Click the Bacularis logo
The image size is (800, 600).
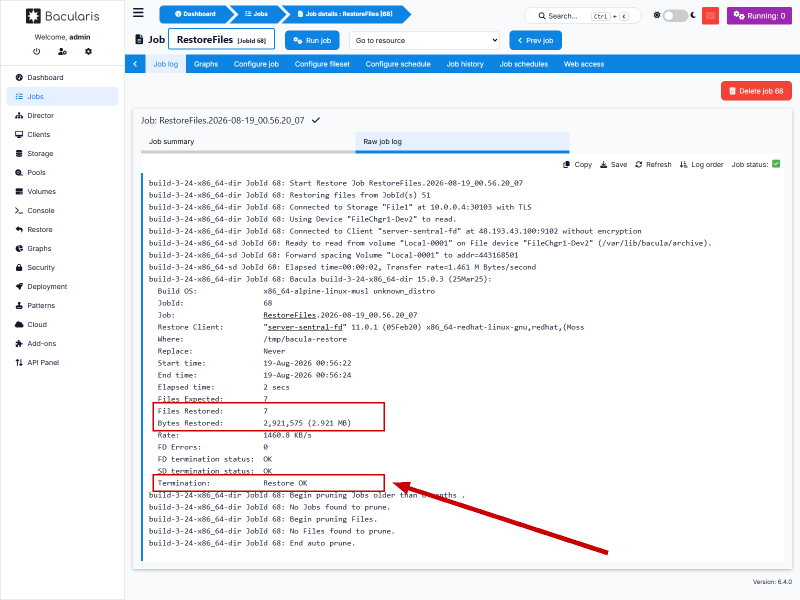(62, 16)
